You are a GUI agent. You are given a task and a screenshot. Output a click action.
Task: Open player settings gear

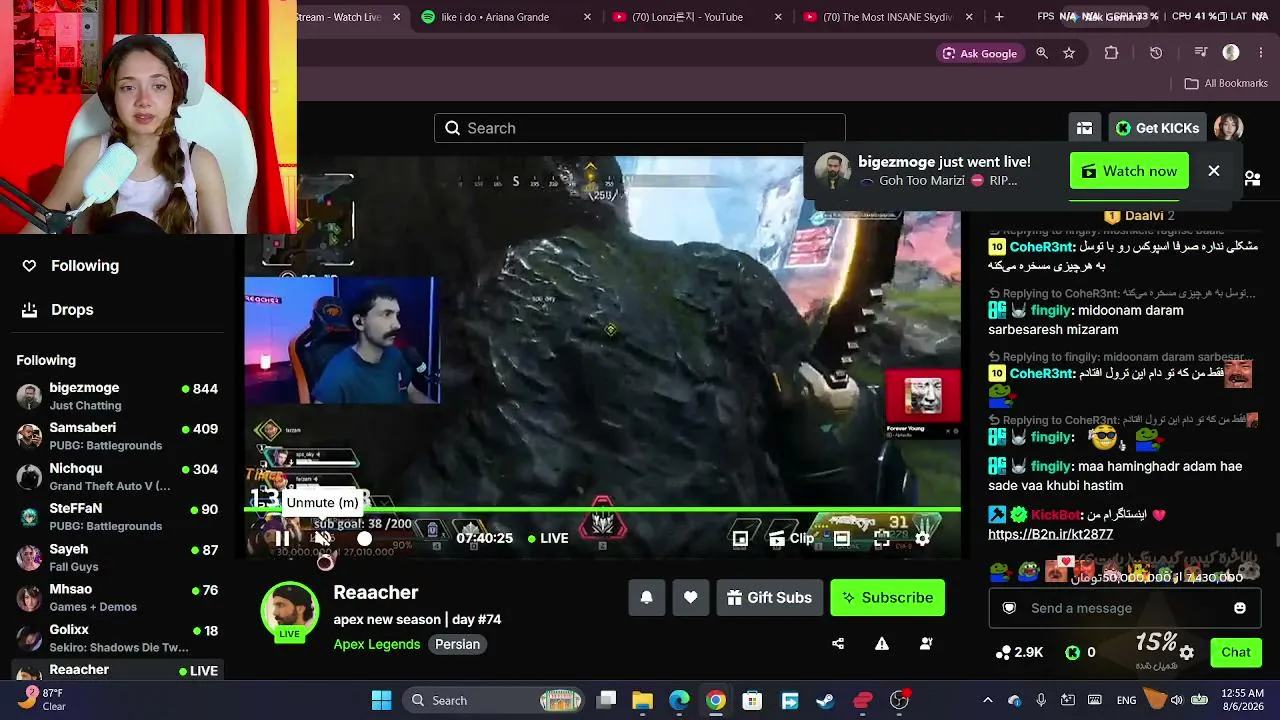coord(922,538)
